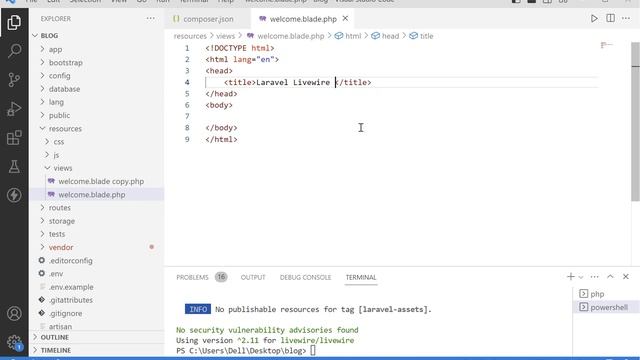The width and height of the screenshot is (640, 360).
Task: Select the TERMINAL panel tab
Action: coord(361,277)
